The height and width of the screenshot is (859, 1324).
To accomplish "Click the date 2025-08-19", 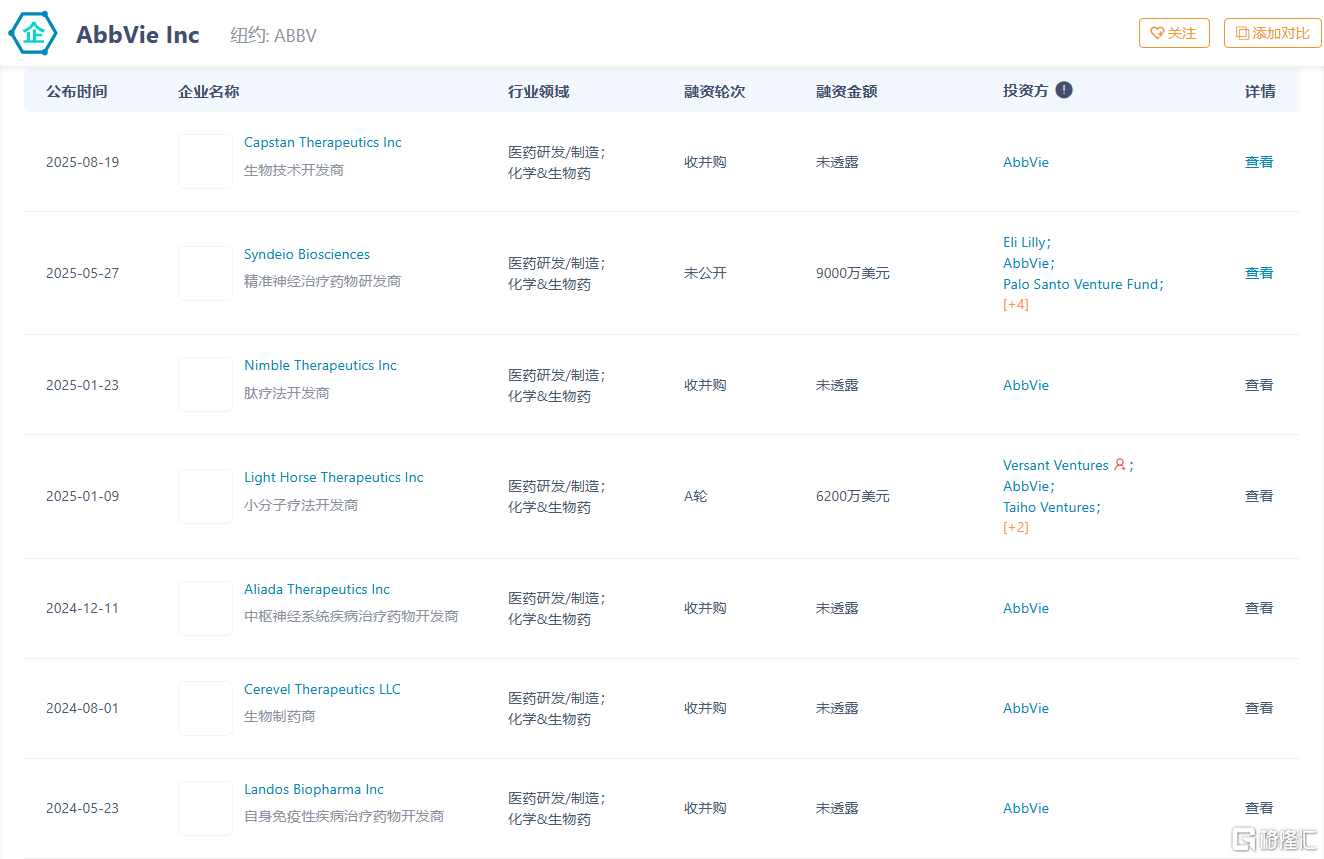I will click(82, 162).
